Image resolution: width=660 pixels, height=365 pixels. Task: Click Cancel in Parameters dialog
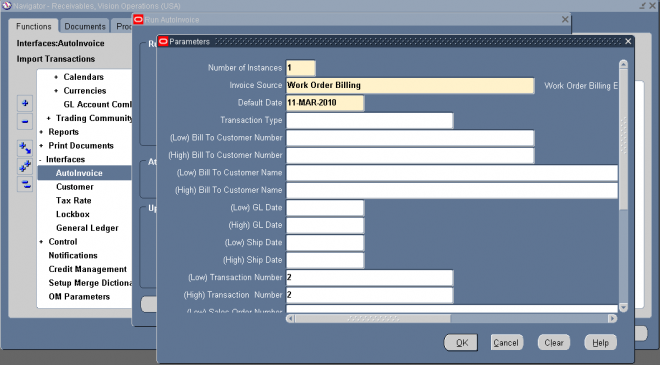tap(507, 343)
